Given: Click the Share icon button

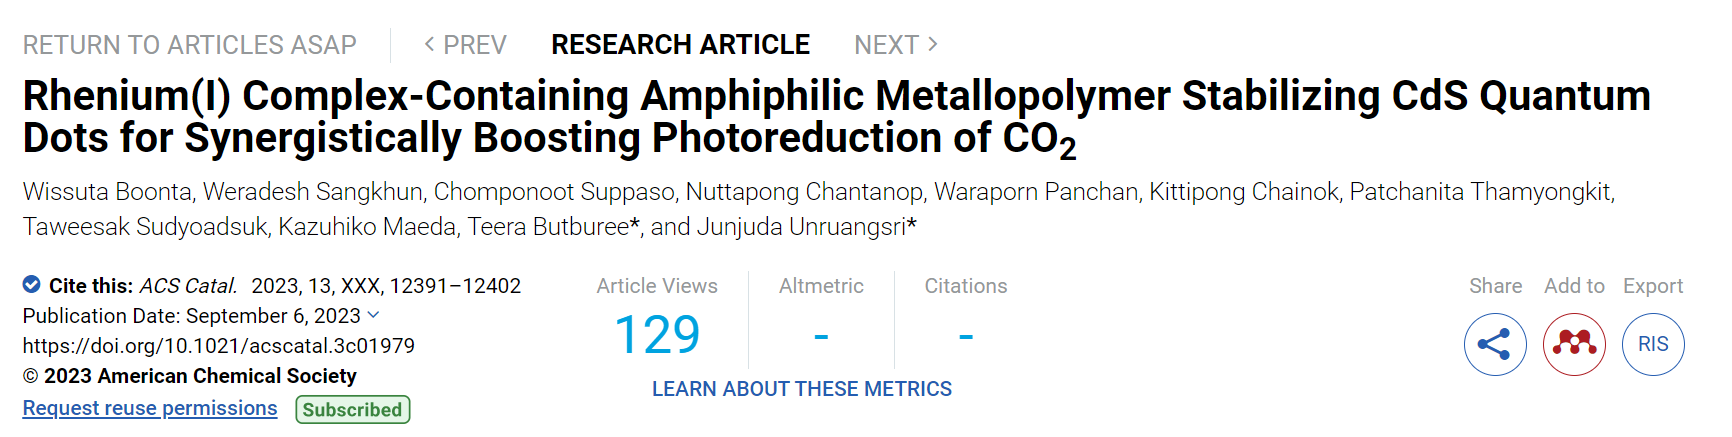Looking at the screenshot, I should click(x=1495, y=345).
